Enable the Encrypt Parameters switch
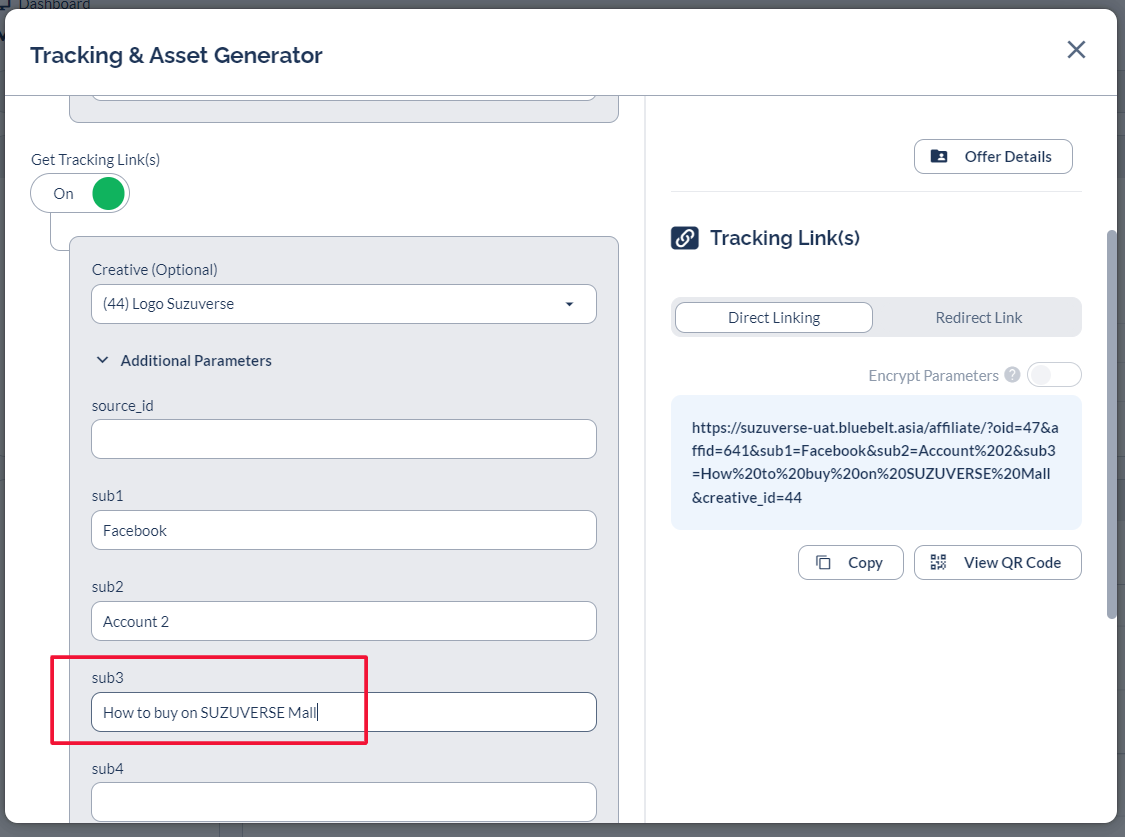This screenshot has width=1125, height=837. pyautogui.click(x=1054, y=375)
